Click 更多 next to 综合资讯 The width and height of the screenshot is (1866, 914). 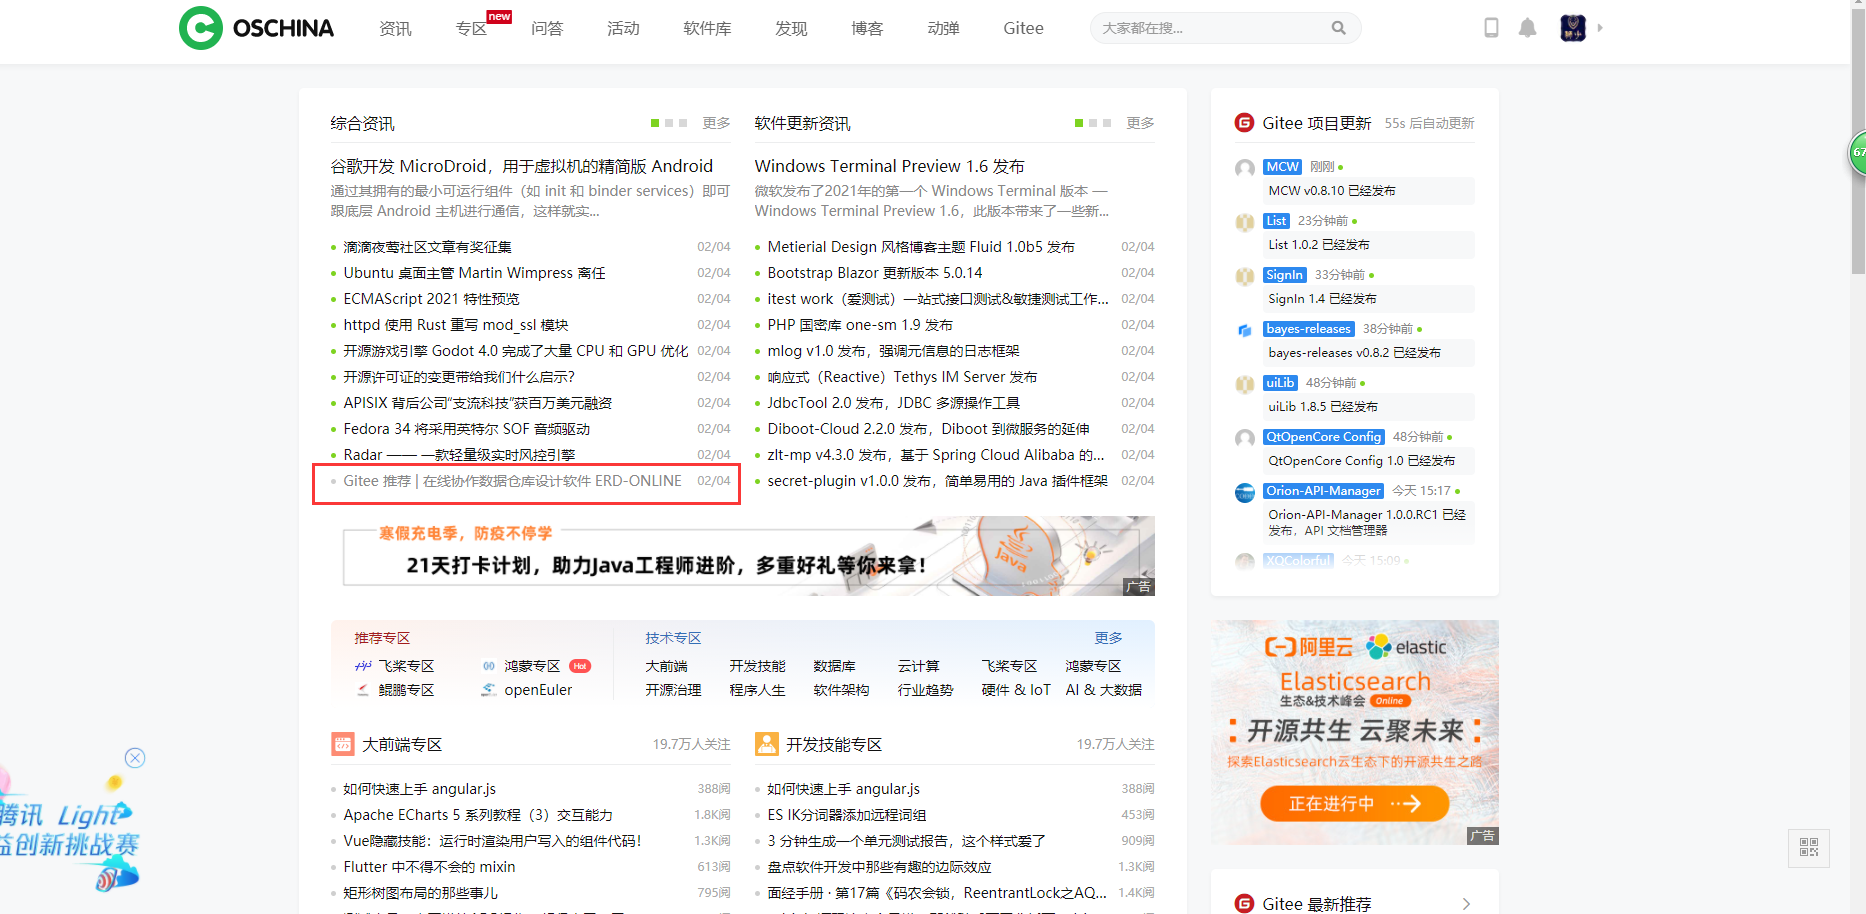pyautogui.click(x=716, y=123)
